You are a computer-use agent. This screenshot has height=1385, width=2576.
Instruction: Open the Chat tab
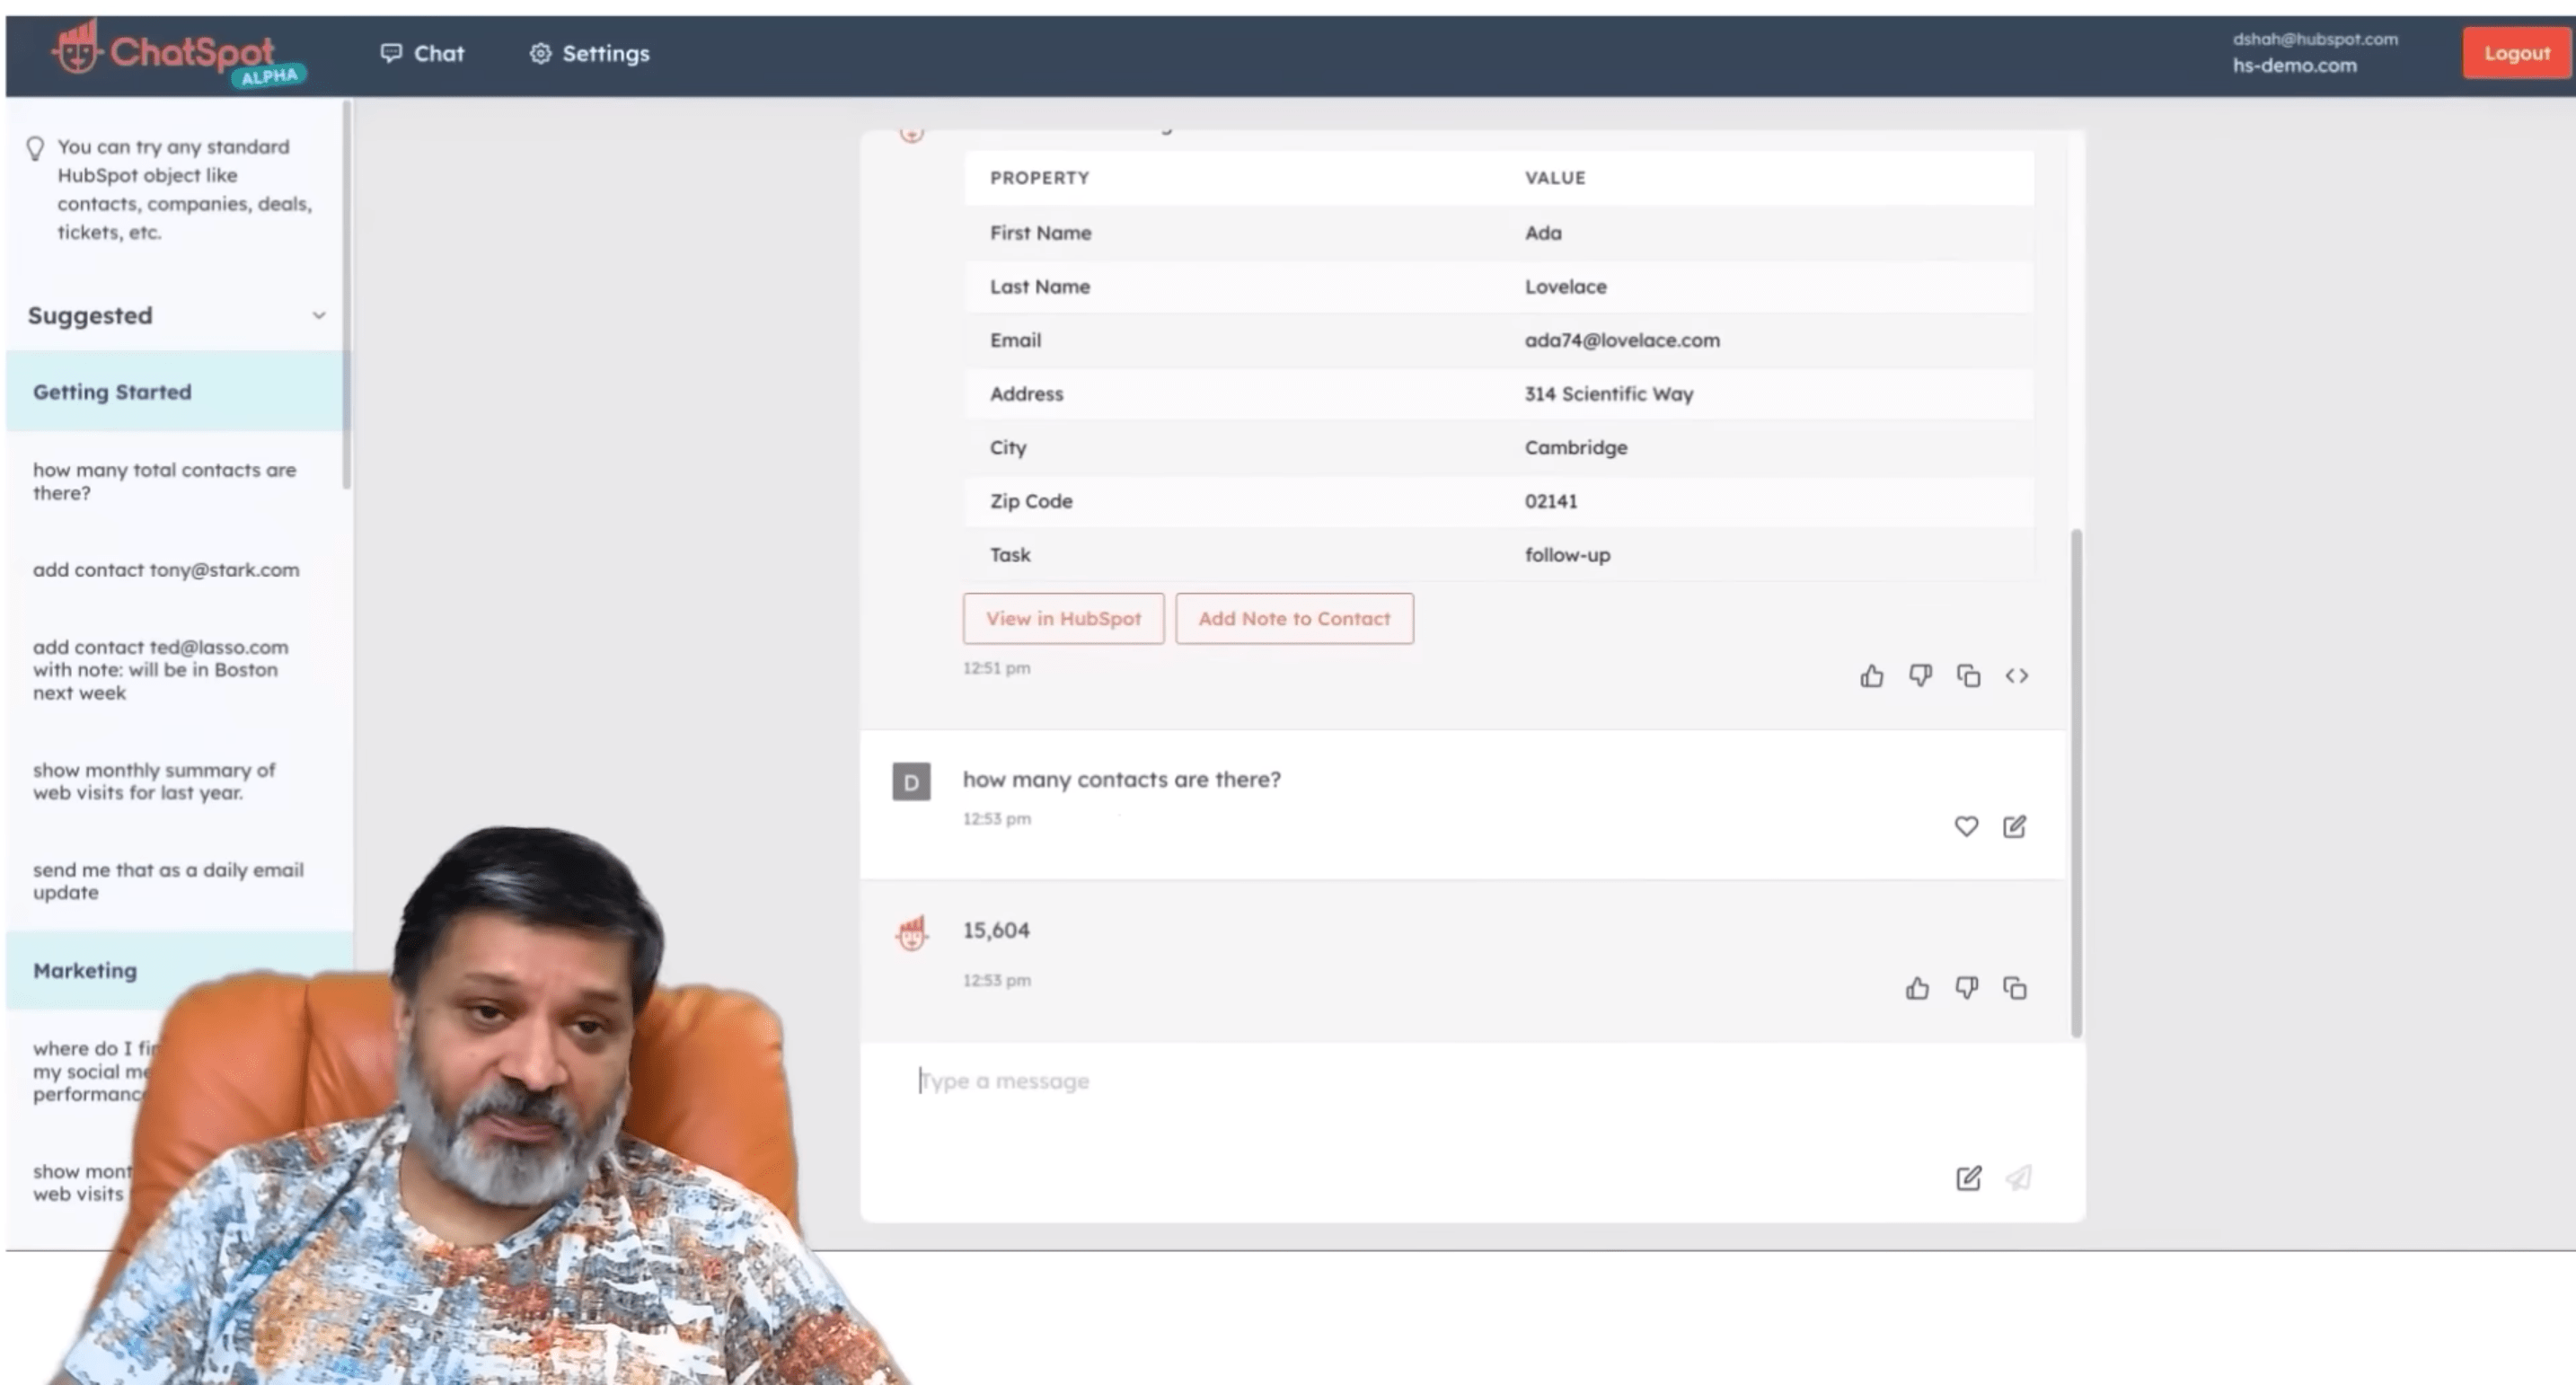tap(422, 53)
